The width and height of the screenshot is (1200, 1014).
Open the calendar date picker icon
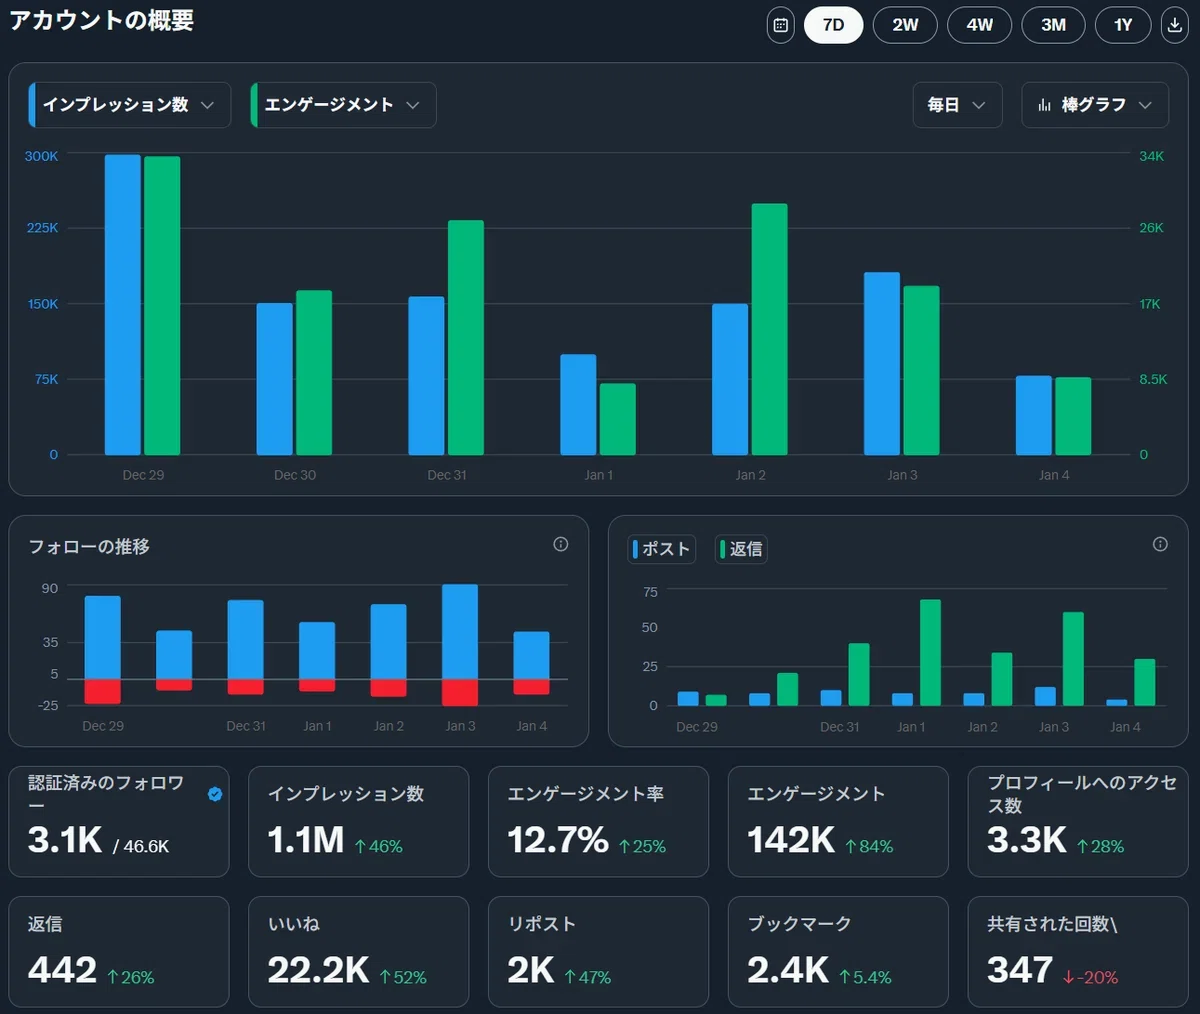[x=781, y=25]
